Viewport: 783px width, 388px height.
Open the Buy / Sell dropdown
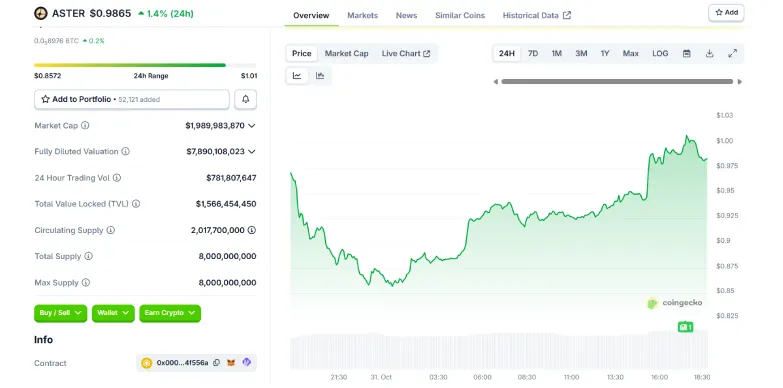tap(60, 313)
